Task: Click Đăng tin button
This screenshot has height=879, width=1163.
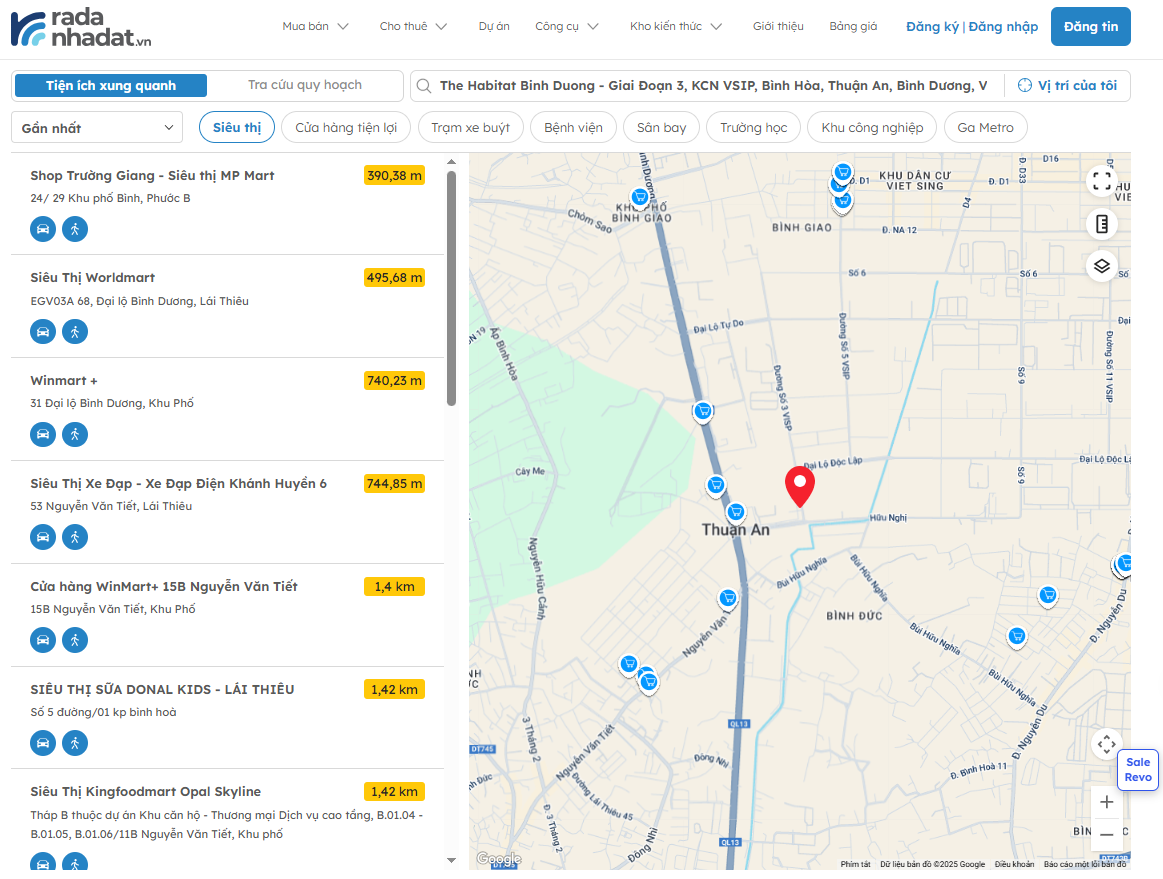Action: [x=1090, y=27]
